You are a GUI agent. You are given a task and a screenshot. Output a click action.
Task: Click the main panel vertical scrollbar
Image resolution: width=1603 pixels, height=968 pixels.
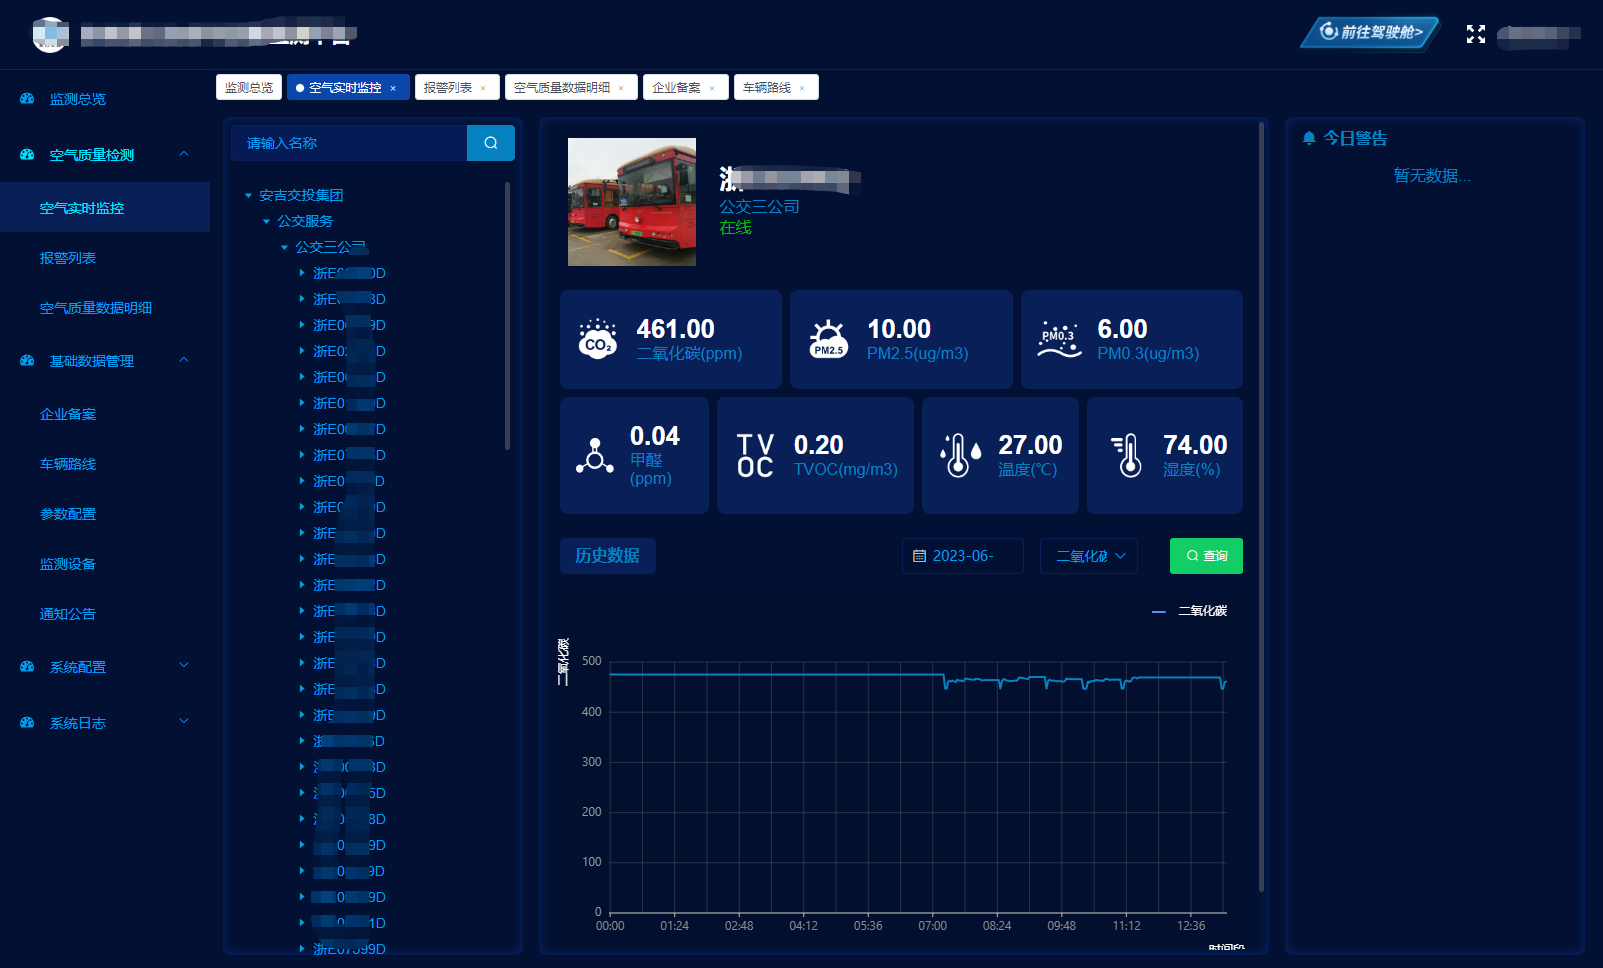[1261, 506]
